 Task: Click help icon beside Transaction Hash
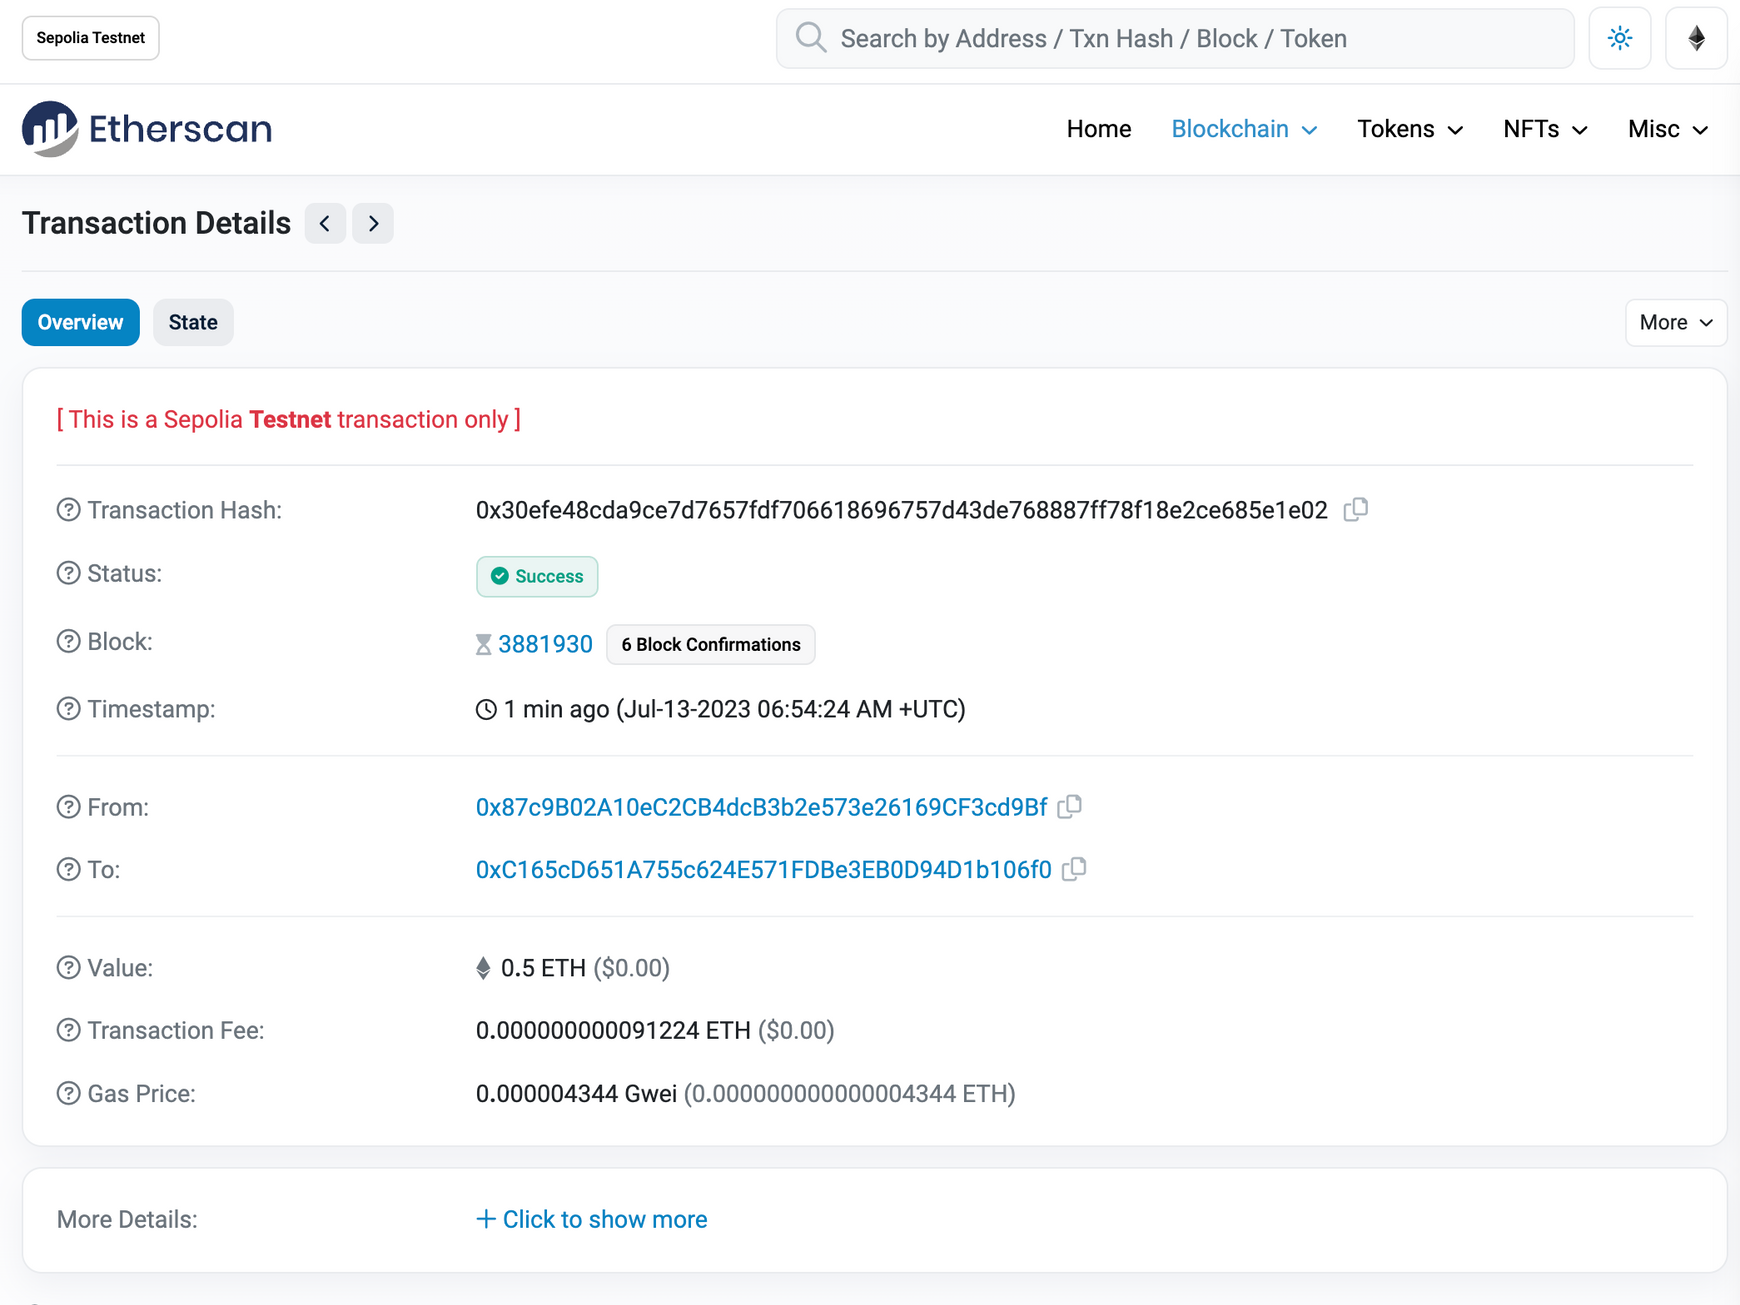(68, 510)
